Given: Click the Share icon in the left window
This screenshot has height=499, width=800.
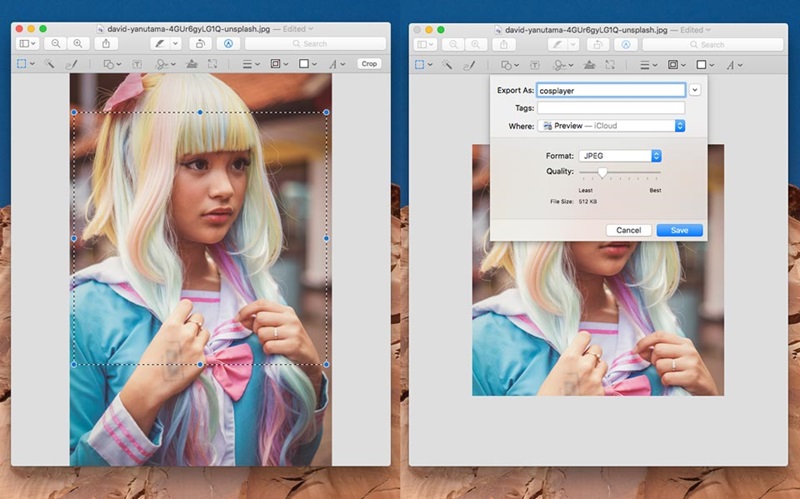Looking at the screenshot, I should click(x=106, y=44).
